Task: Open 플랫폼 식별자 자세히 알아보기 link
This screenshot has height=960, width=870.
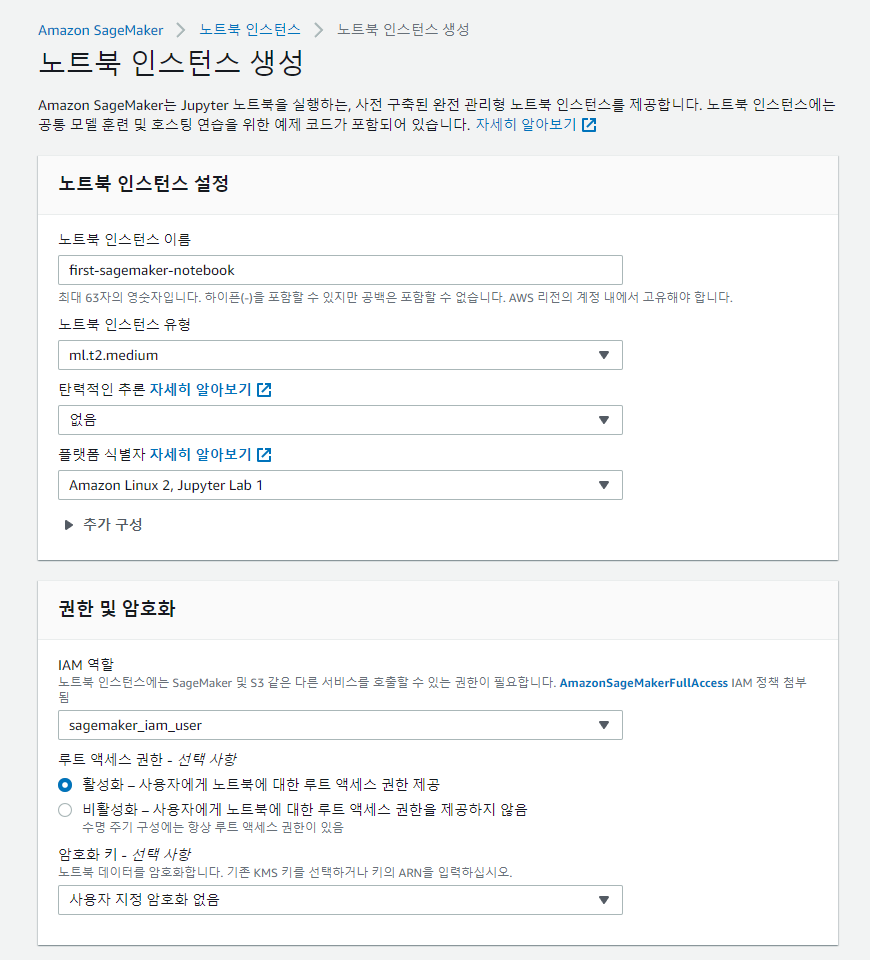Action: [200, 454]
